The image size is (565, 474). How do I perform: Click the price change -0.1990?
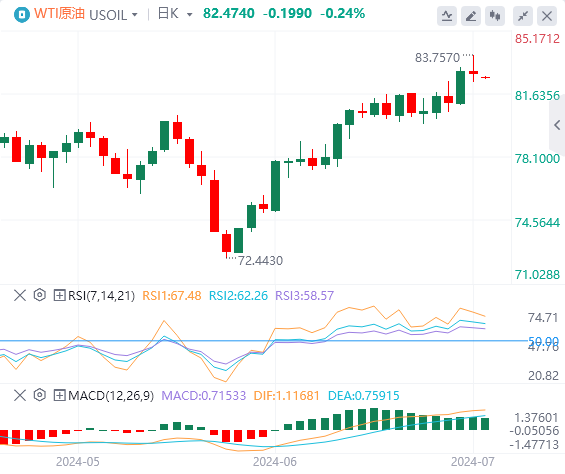tap(287, 13)
